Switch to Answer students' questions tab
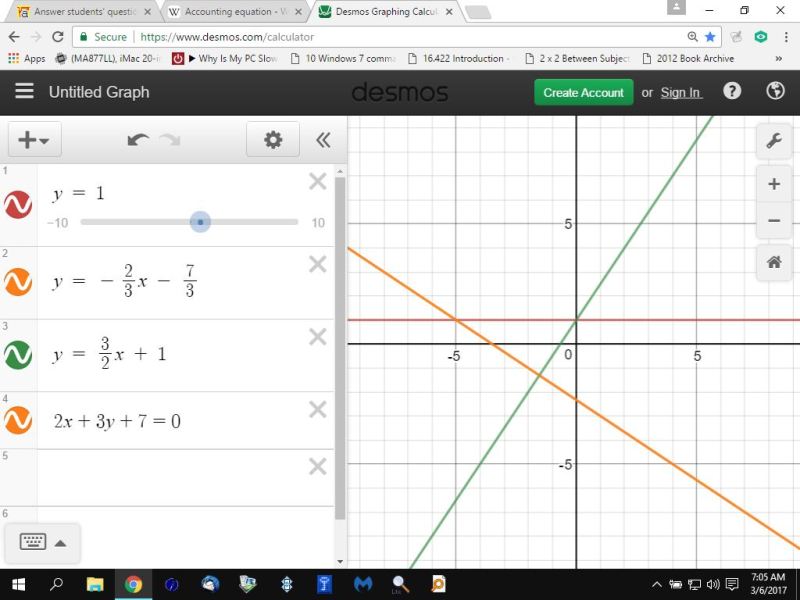 83,12
